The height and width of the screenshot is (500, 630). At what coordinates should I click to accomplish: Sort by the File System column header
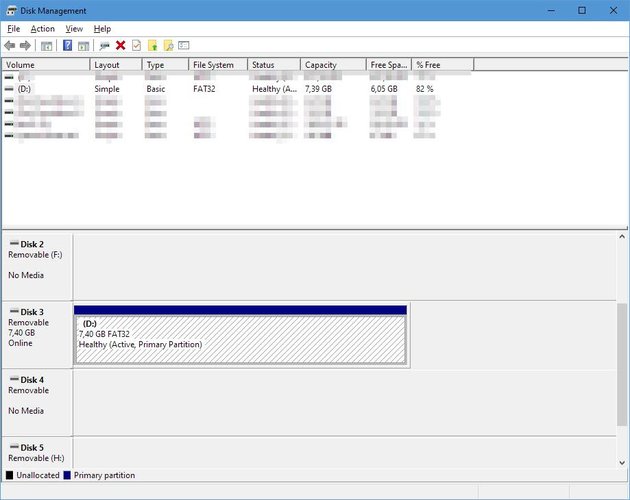tap(218, 65)
